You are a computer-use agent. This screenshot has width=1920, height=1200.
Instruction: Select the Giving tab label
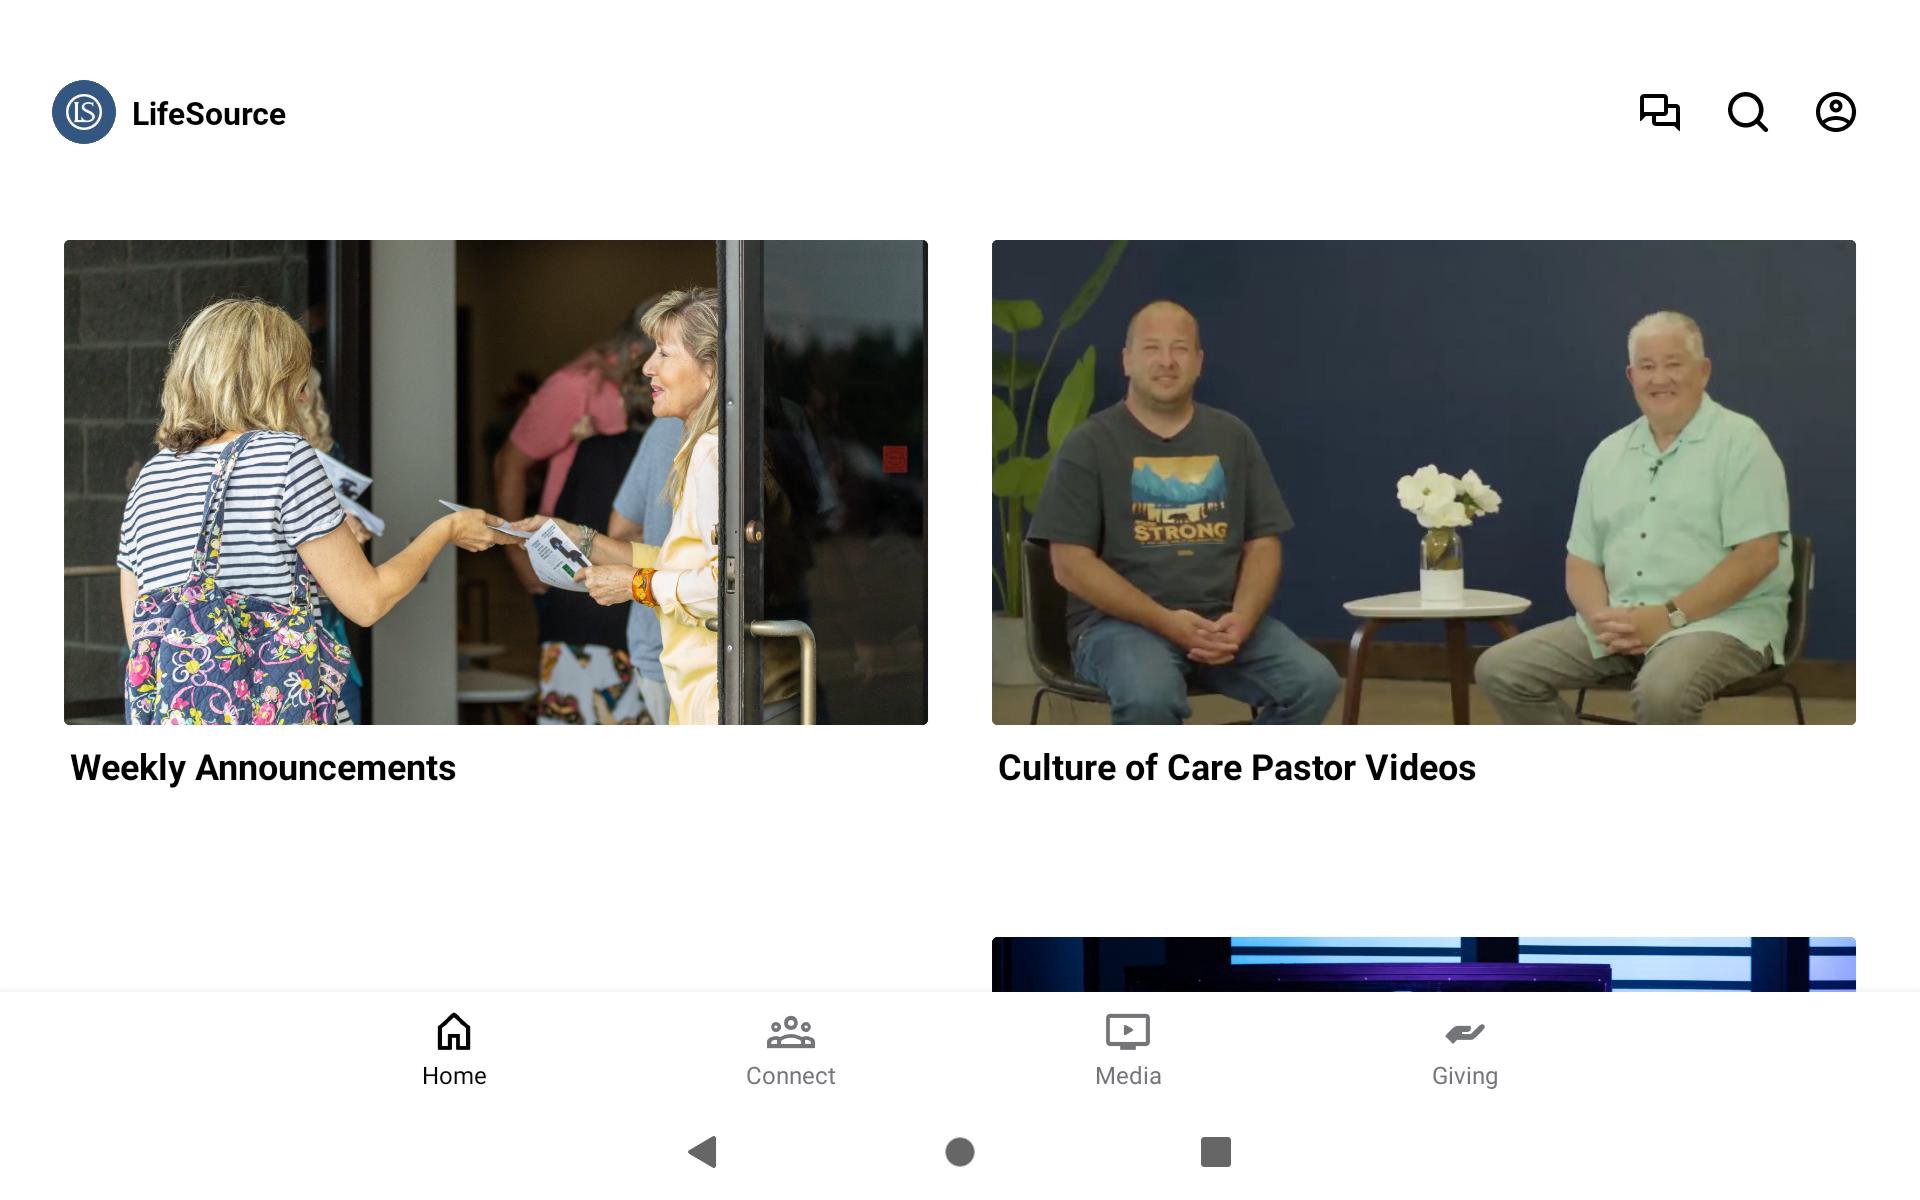coord(1465,1076)
